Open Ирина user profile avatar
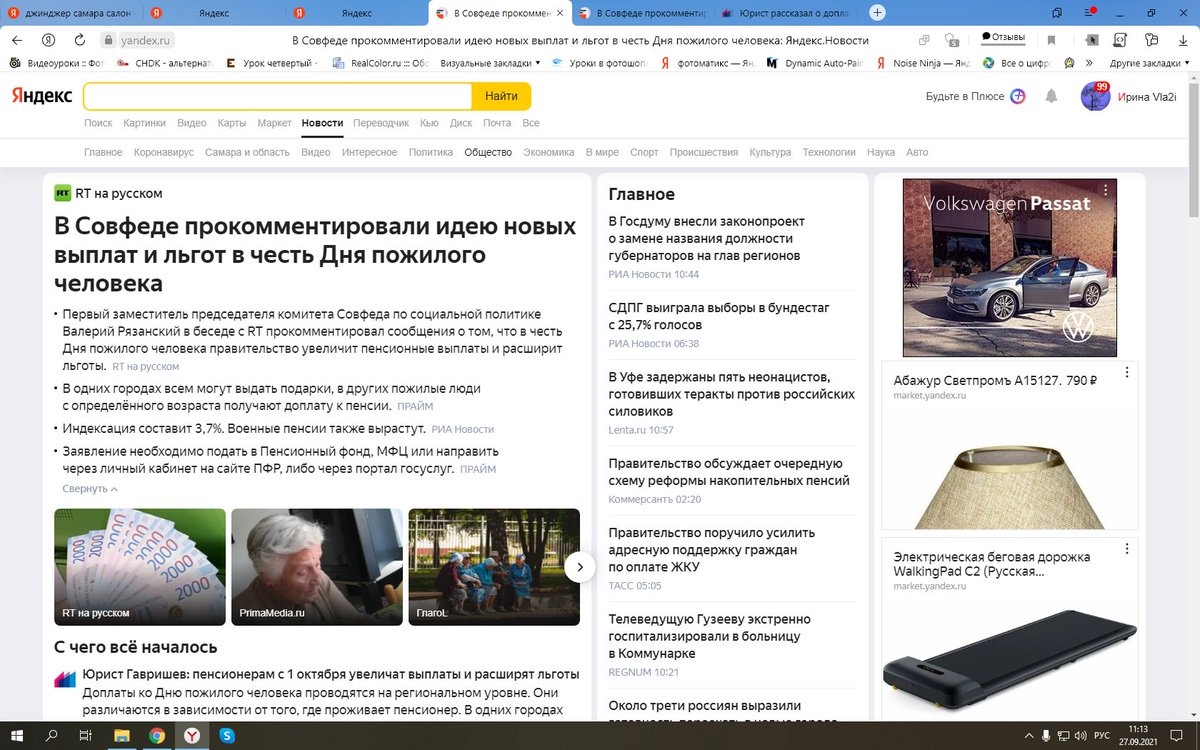The image size is (1200, 750). (1096, 96)
